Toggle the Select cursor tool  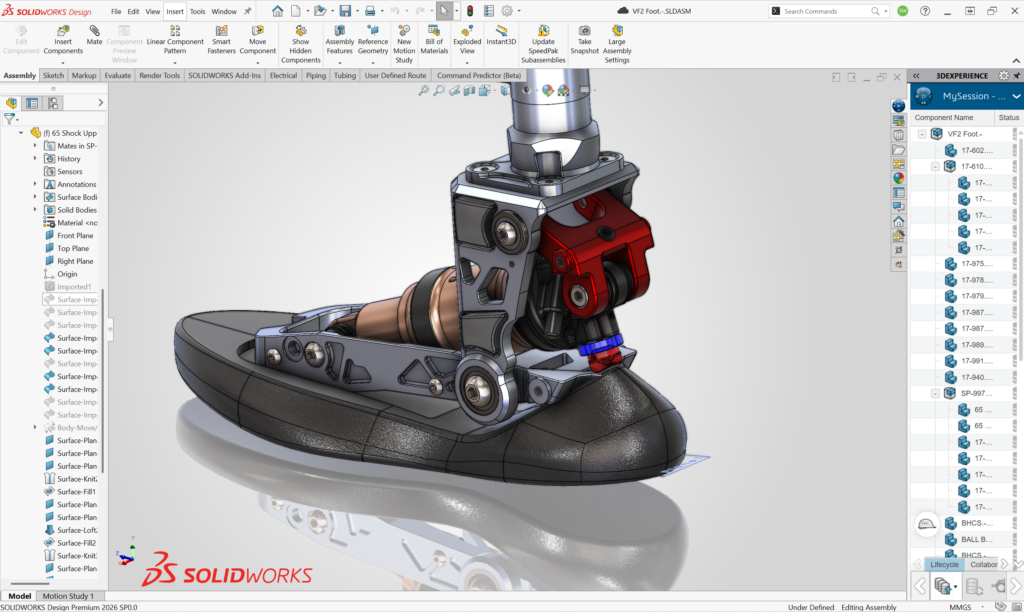coord(443,11)
